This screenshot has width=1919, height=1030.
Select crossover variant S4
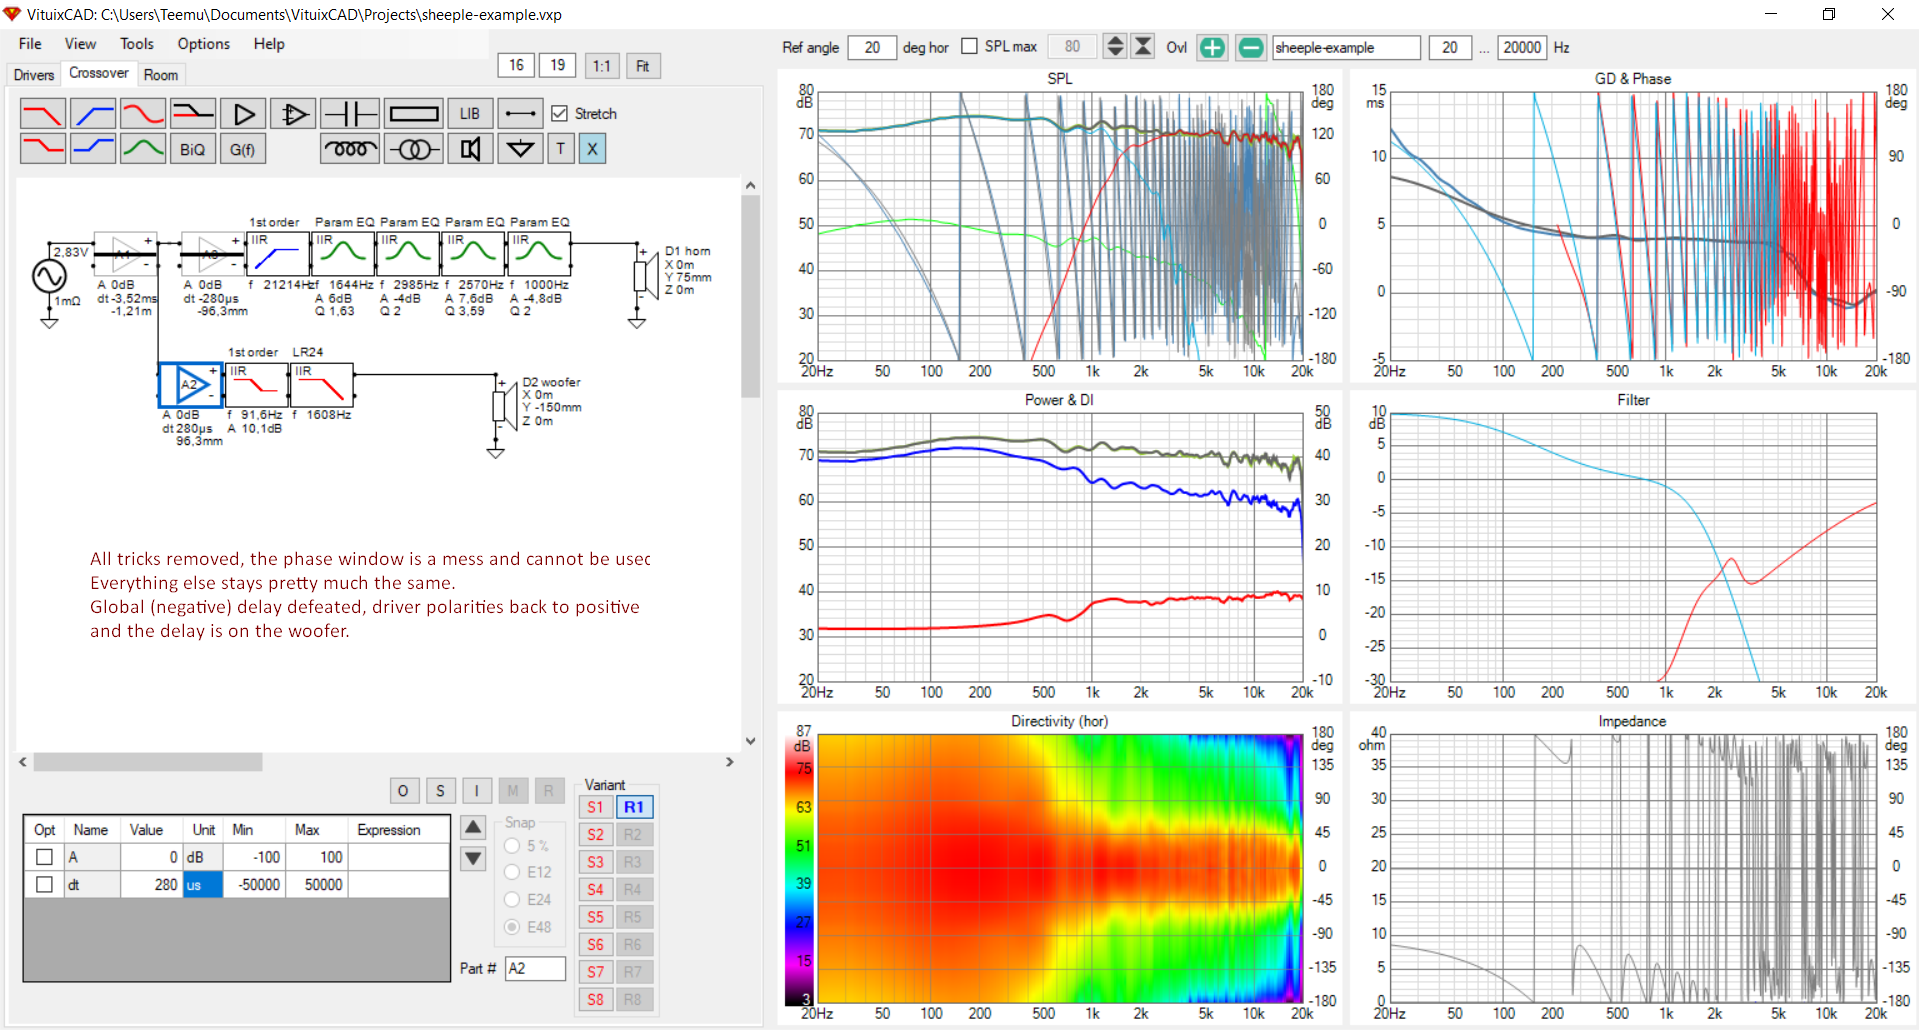point(595,889)
